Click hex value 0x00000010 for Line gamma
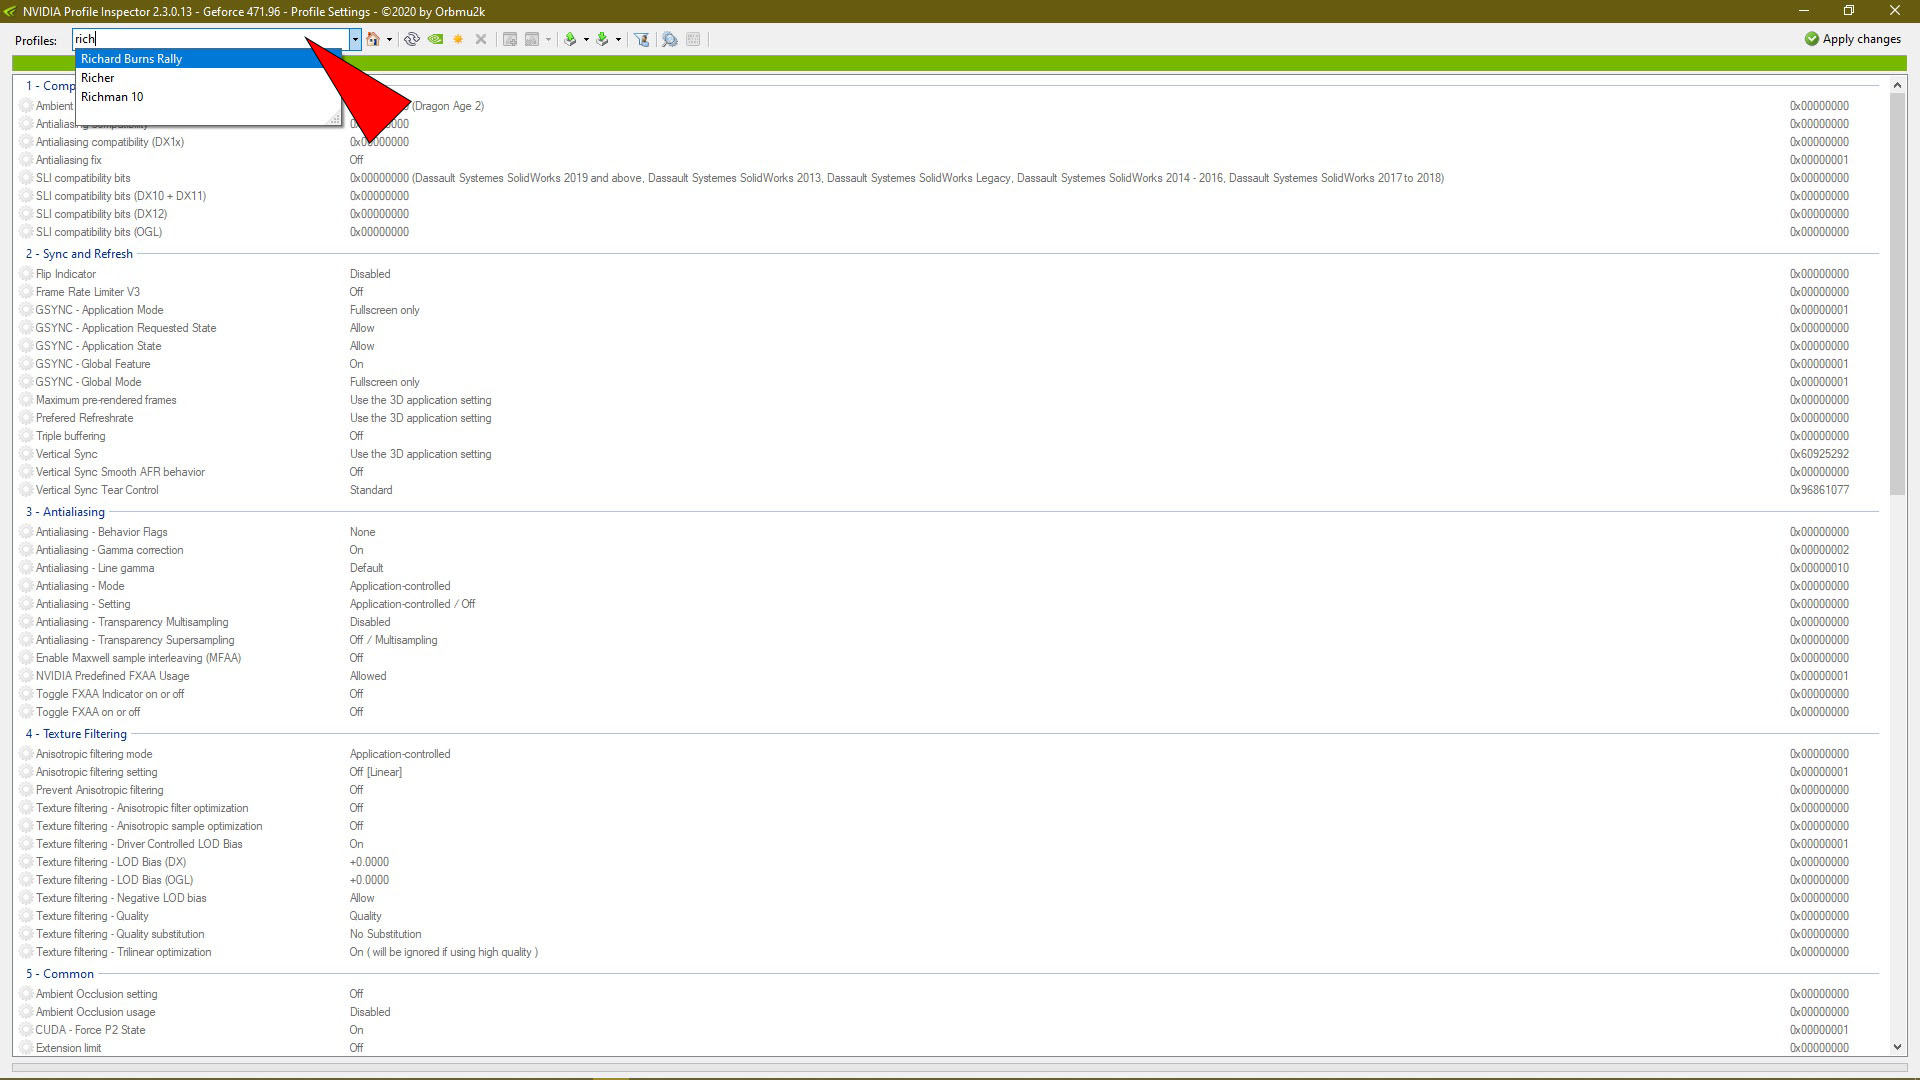The image size is (1920, 1080). pos(1819,568)
